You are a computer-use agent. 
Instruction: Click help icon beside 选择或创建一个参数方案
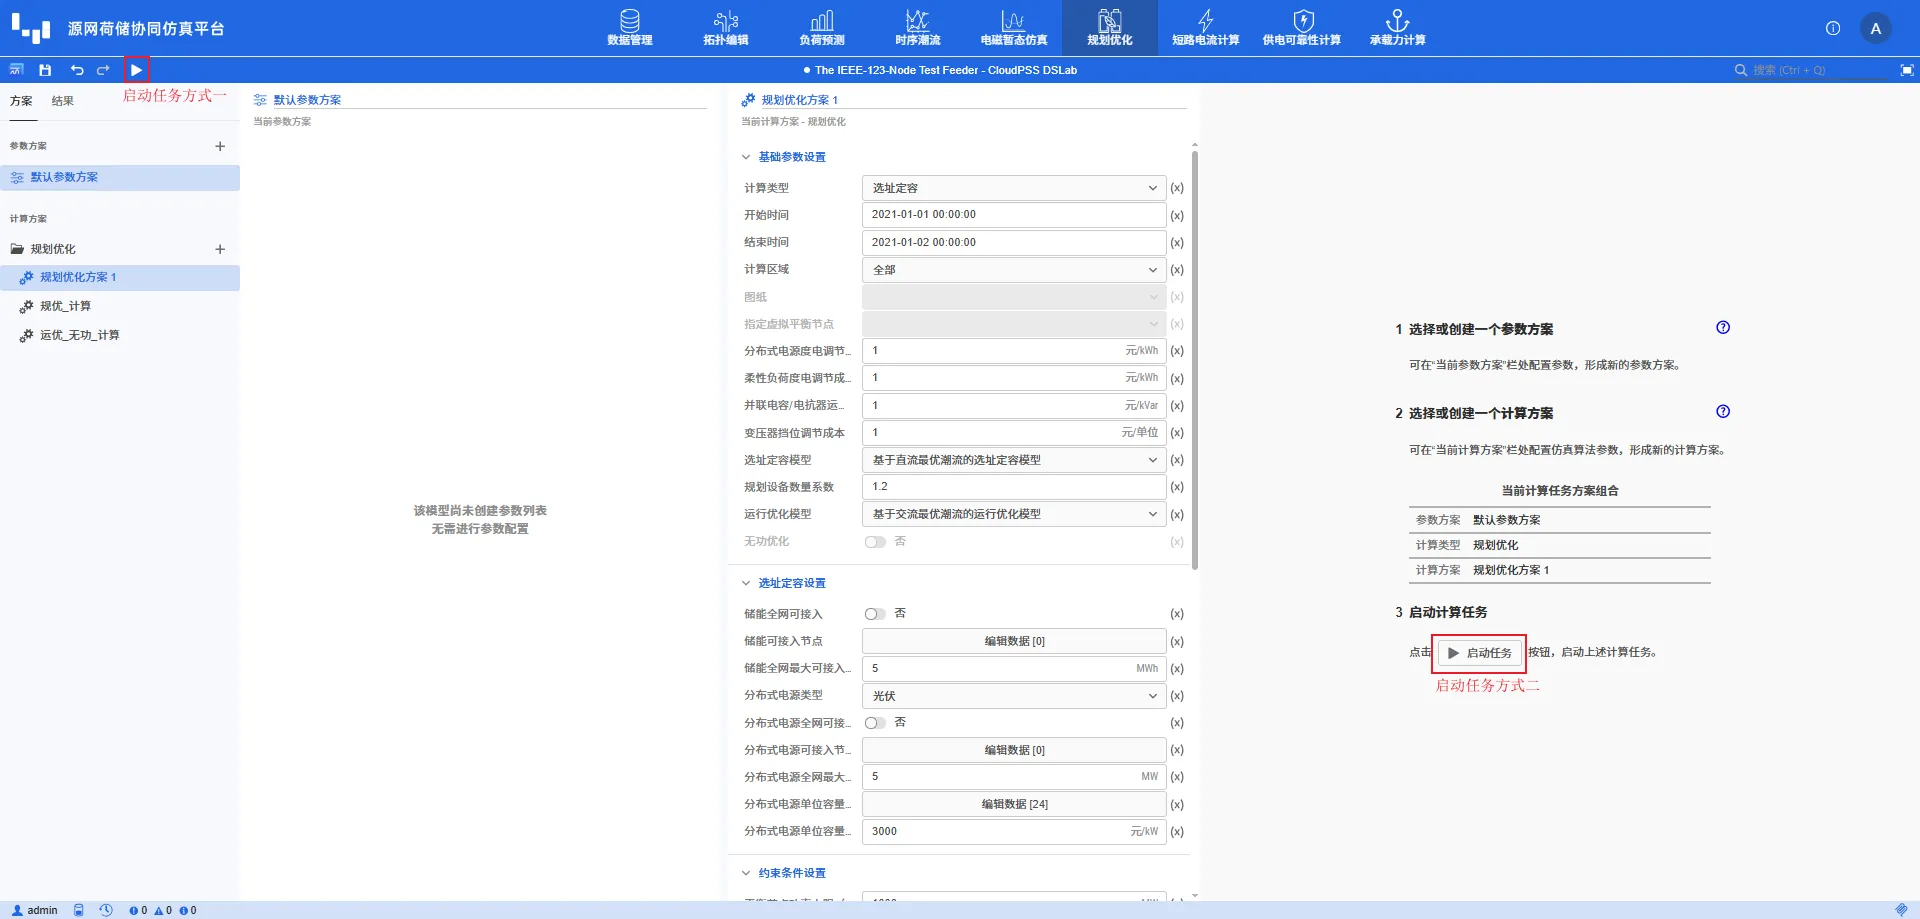[1723, 327]
